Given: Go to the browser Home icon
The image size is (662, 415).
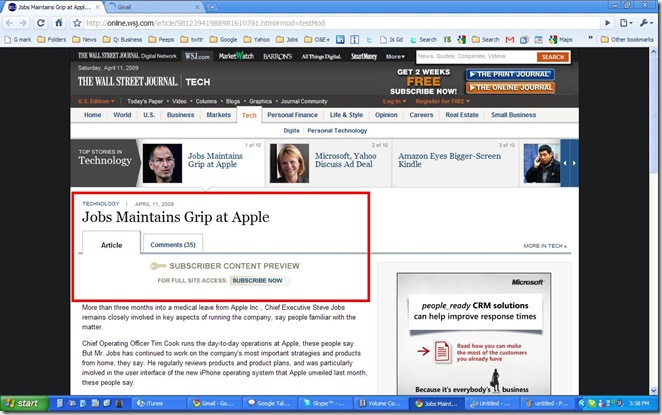Looking at the screenshot, I should coord(59,23).
